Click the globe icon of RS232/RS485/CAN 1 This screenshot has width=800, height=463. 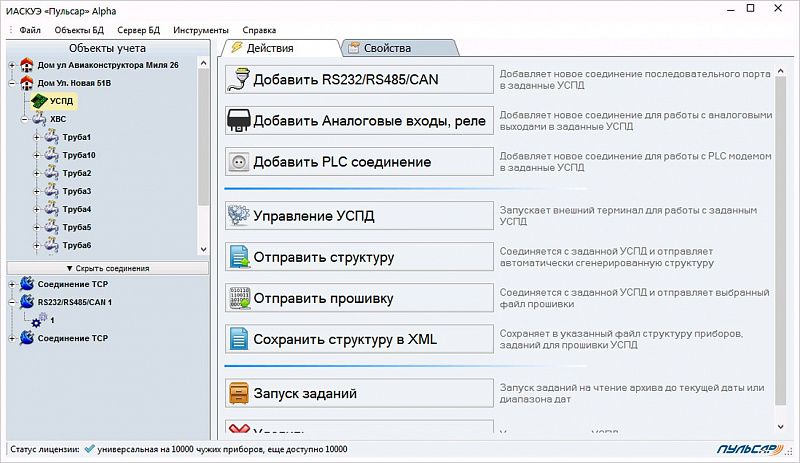click(27, 302)
